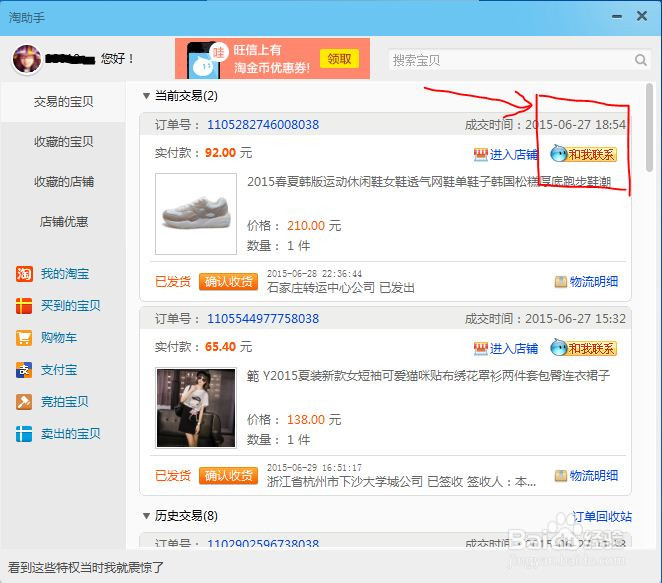662x583 pixels.
Task: Click Wangwang icon in the 65.40 order
Action: (x=559, y=347)
